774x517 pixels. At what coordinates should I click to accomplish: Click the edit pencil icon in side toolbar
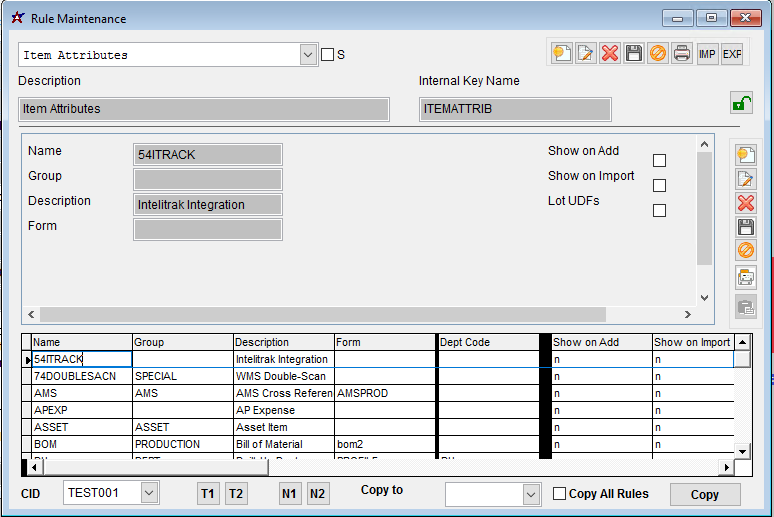(x=746, y=179)
